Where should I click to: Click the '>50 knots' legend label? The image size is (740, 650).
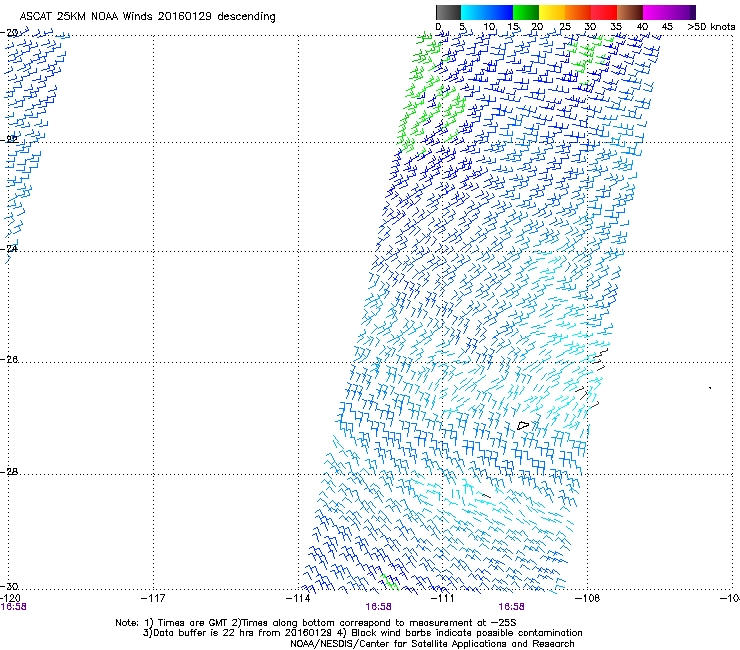click(711, 26)
